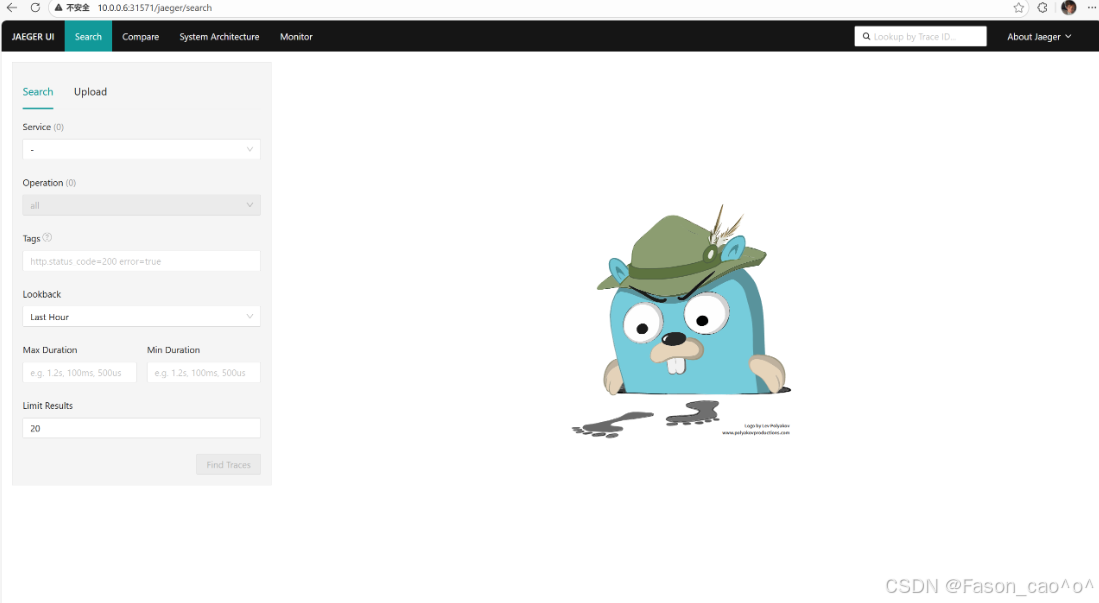The height and width of the screenshot is (603, 1099).
Task: Open the browser extensions icon
Action: [x=1042, y=8]
